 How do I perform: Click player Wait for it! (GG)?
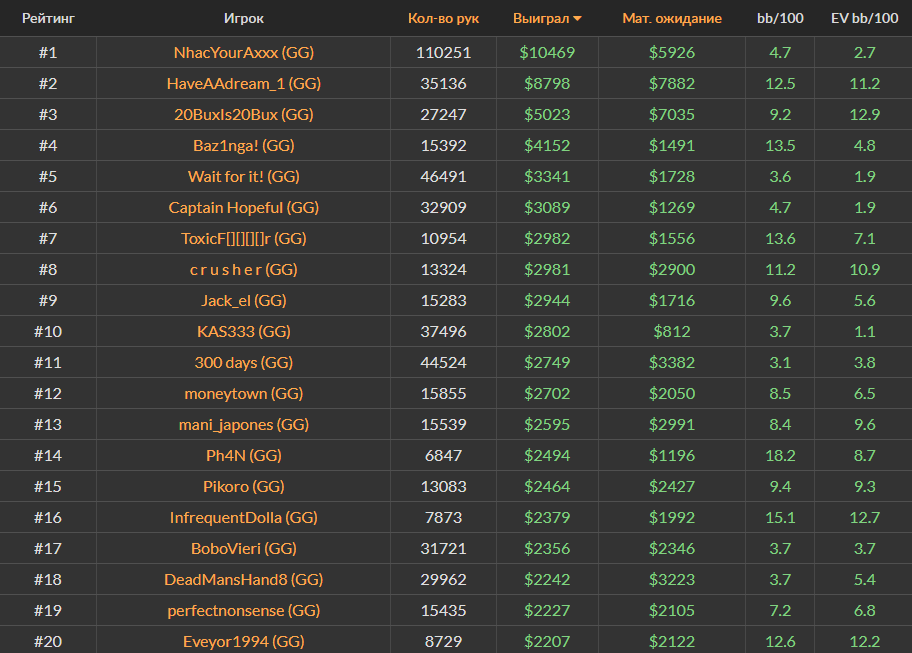pos(244,176)
